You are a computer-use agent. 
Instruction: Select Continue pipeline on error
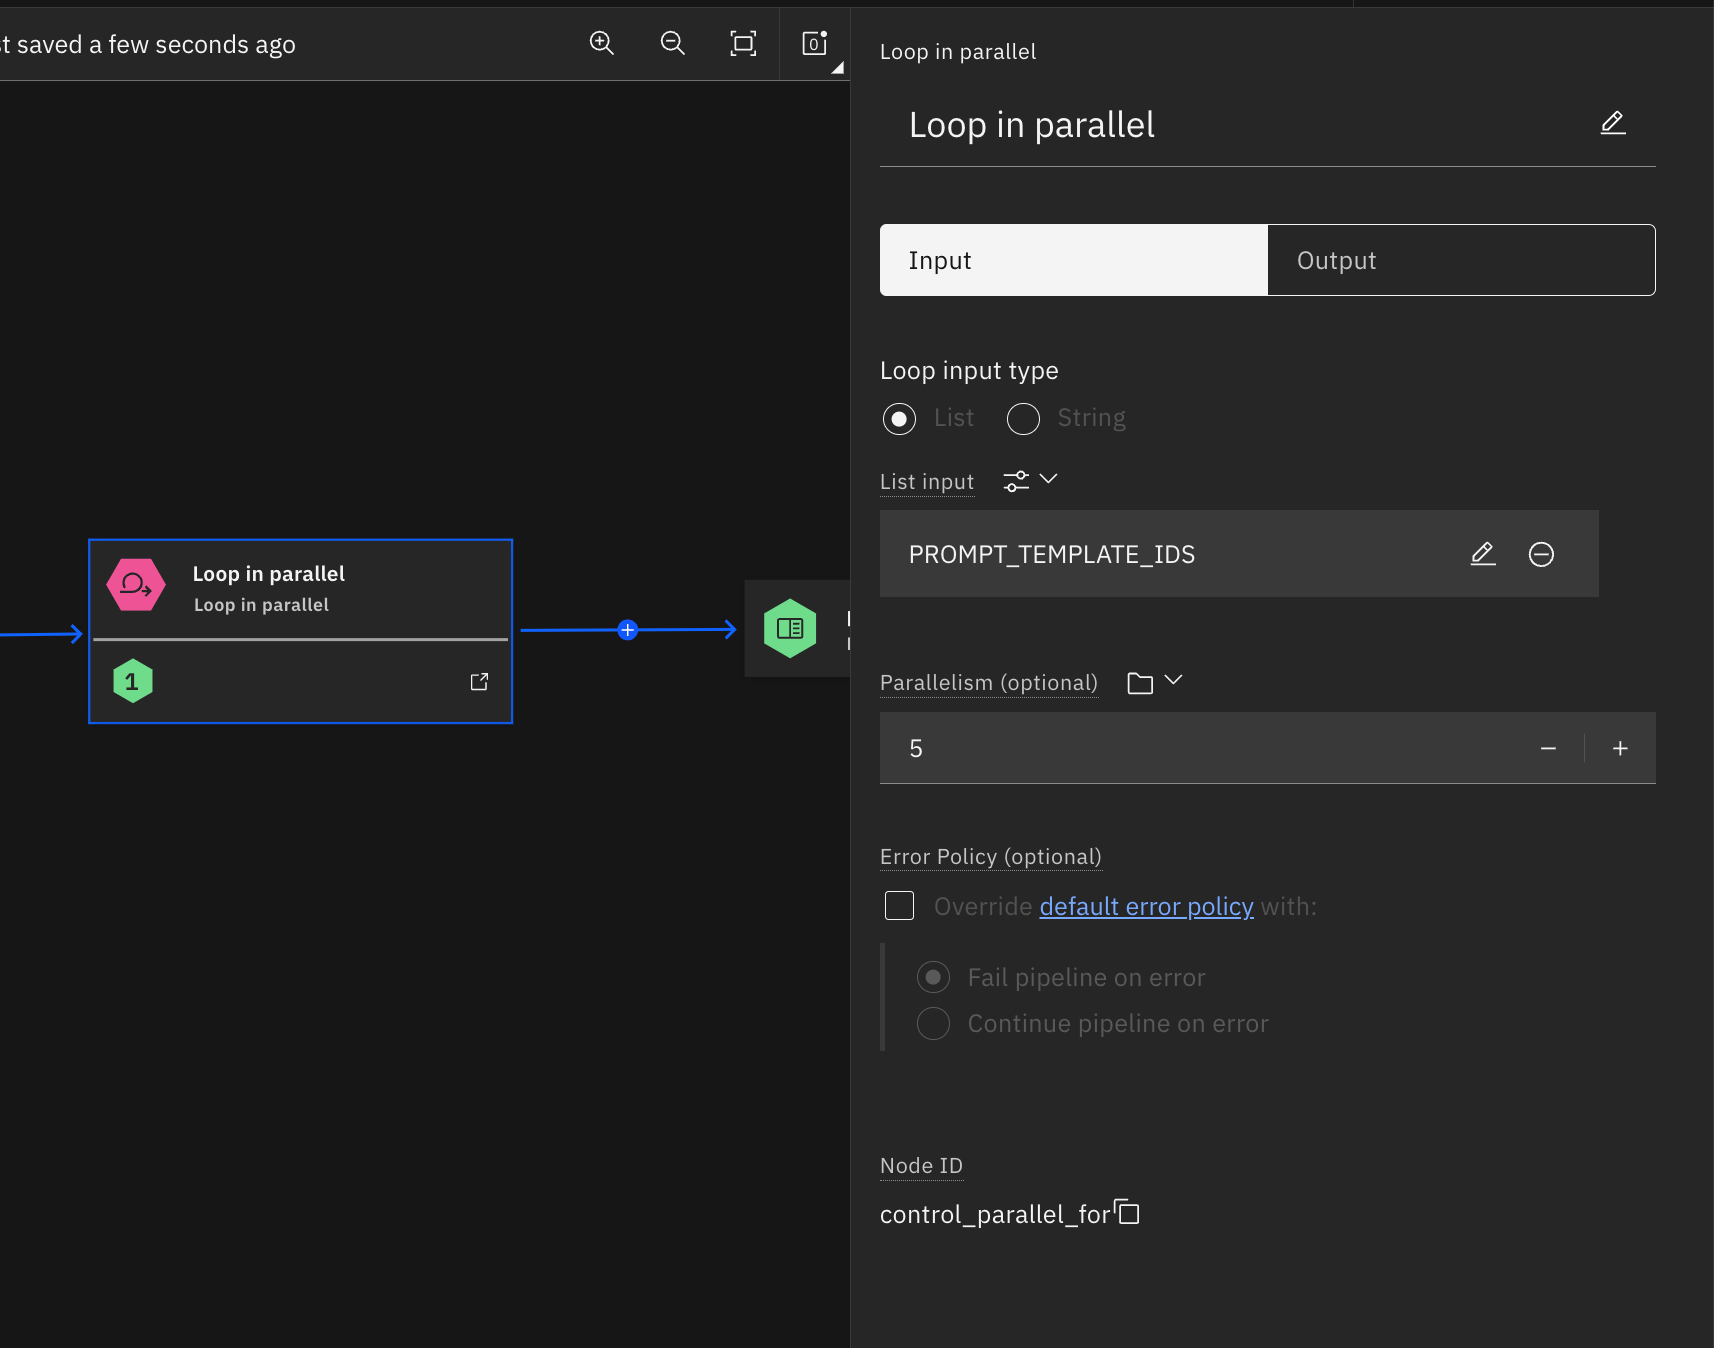[933, 1023]
